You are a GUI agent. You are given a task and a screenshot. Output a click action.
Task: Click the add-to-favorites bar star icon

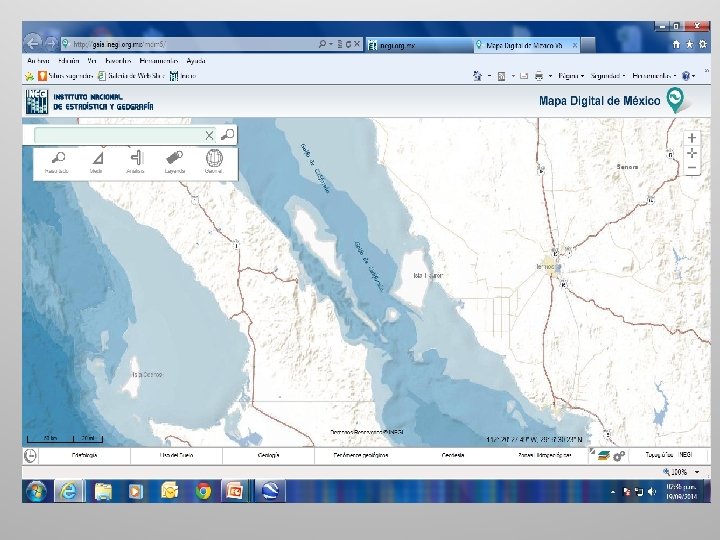click(x=29, y=76)
